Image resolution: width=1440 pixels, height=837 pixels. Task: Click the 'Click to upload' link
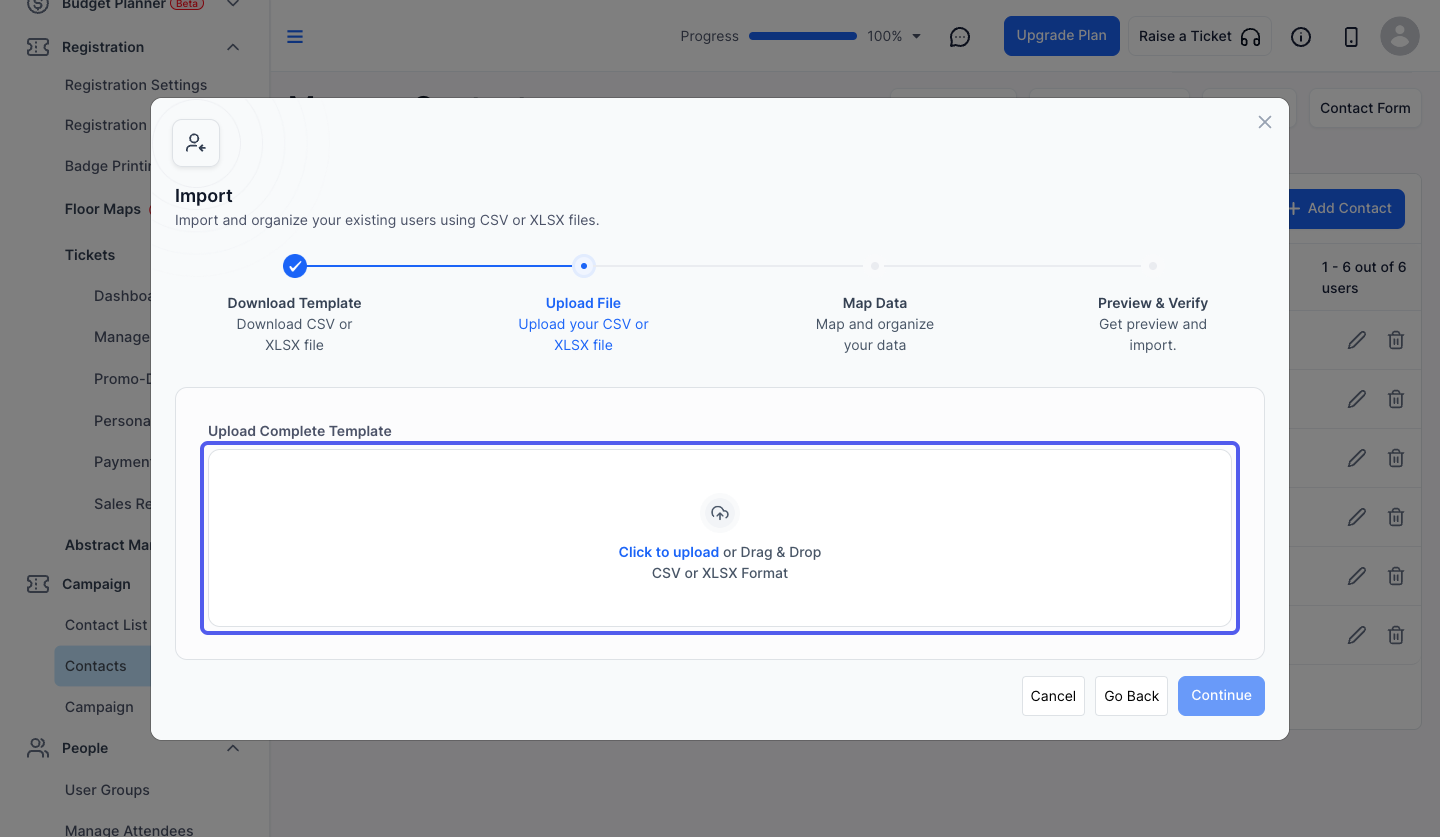[669, 552]
